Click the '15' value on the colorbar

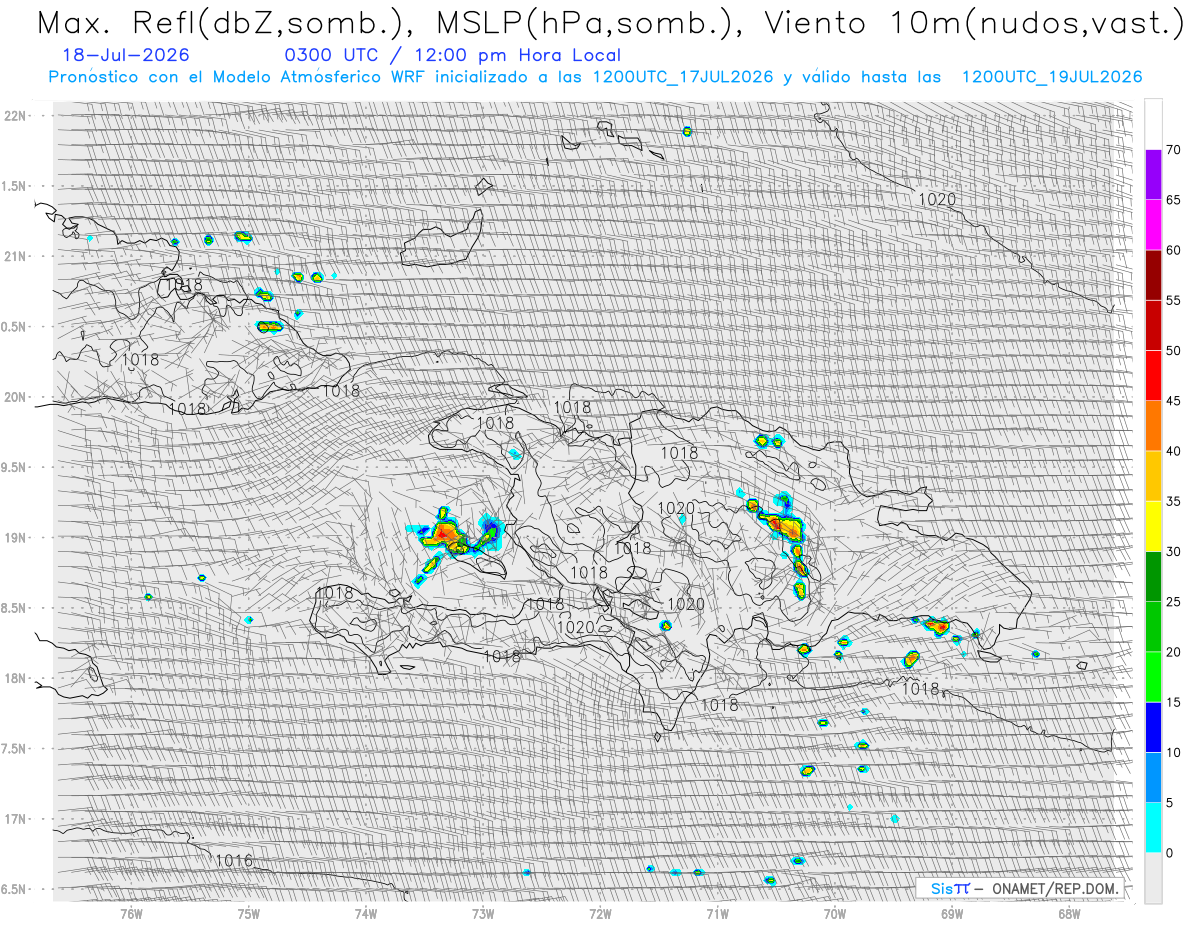point(1173,702)
